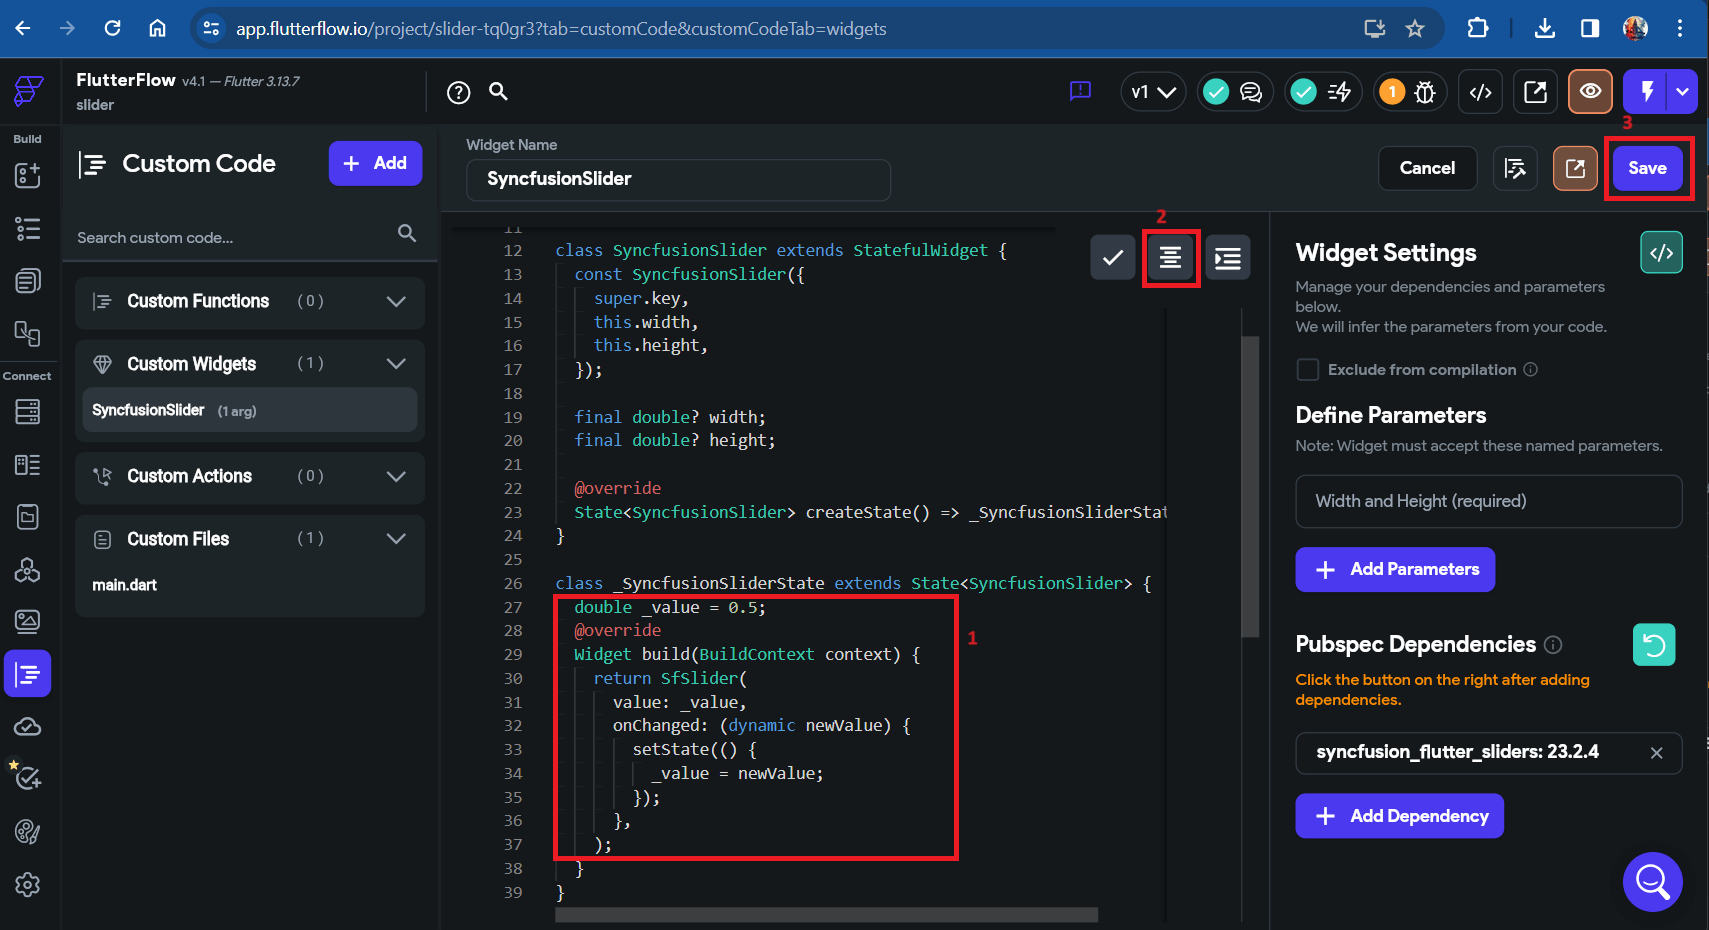The height and width of the screenshot is (930, 1709).
Task: Open the cloud checkmark icon in sidebar
Action: 28,727
